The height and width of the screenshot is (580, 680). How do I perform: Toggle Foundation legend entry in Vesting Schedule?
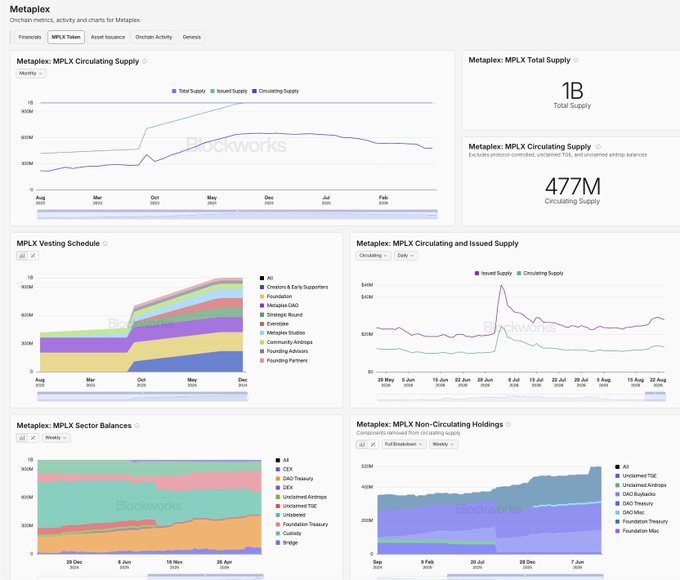[276, 296]
